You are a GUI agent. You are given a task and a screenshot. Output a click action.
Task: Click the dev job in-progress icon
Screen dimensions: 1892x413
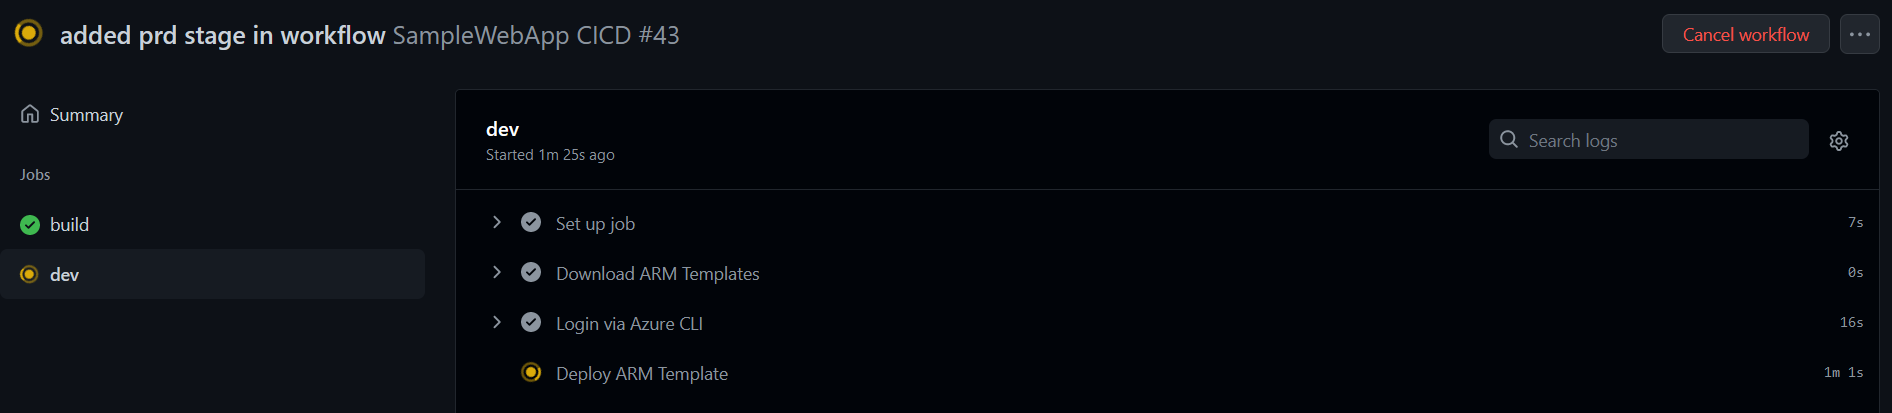coord(30,275)
